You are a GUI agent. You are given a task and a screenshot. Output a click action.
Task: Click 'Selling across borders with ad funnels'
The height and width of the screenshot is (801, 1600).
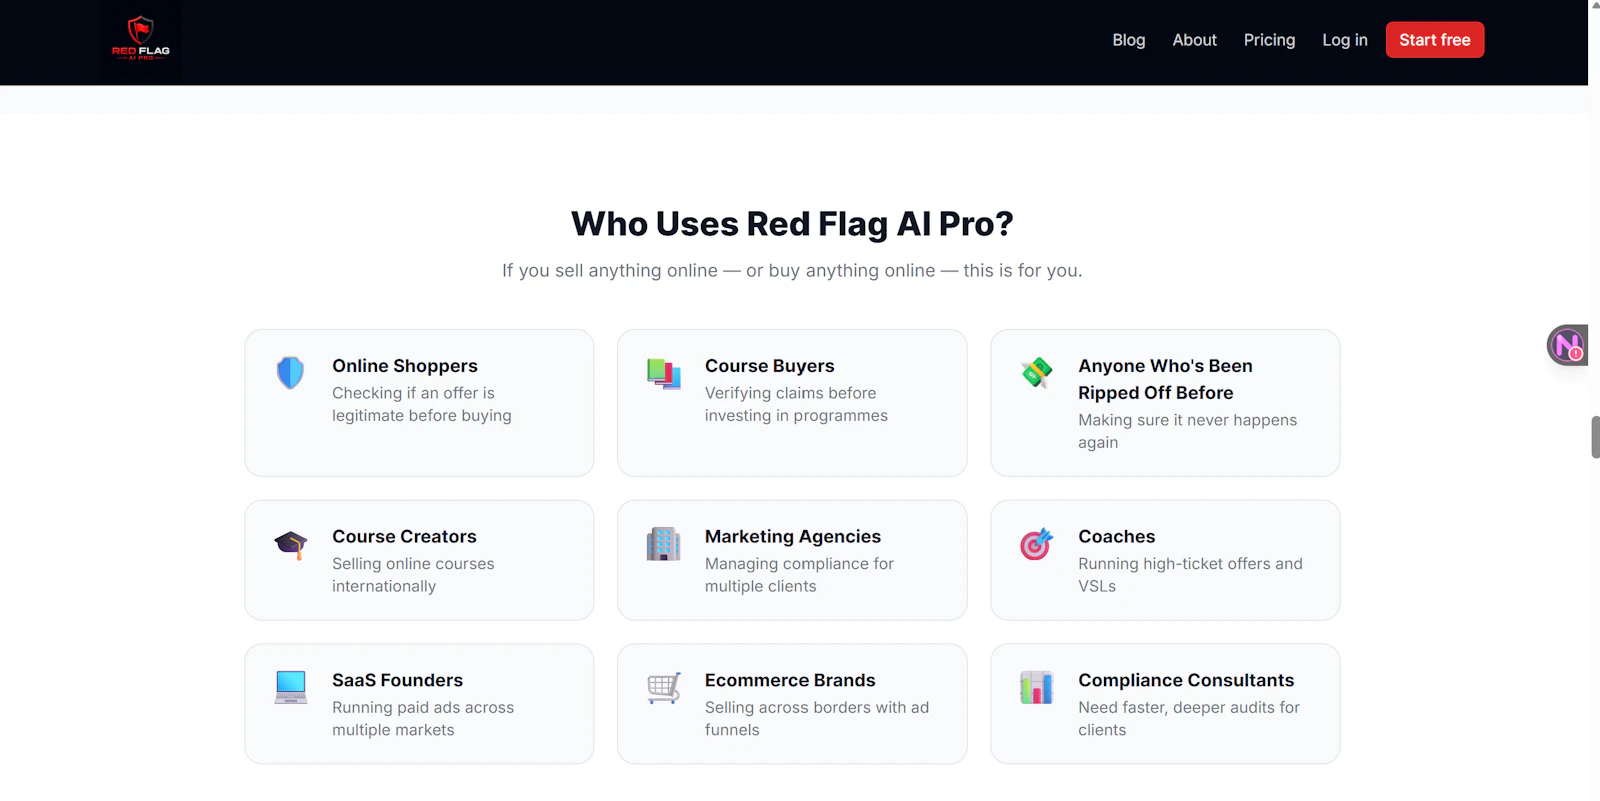coord(817,719)
